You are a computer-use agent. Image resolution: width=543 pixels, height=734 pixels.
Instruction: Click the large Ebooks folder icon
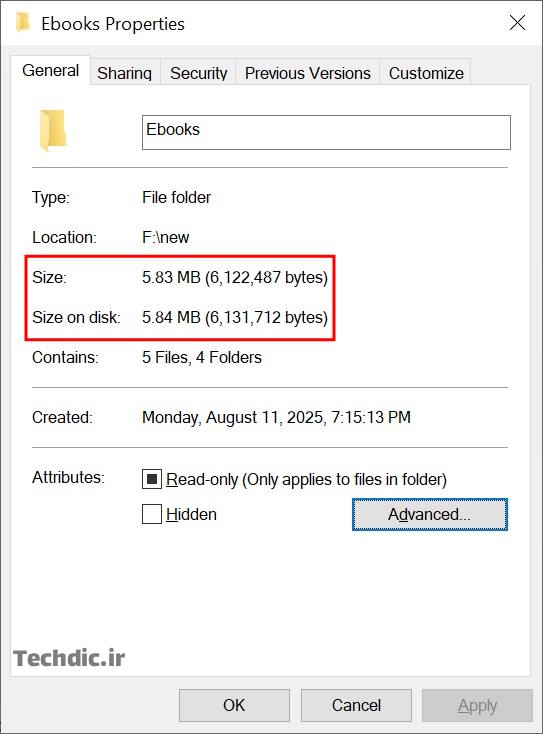52,131
